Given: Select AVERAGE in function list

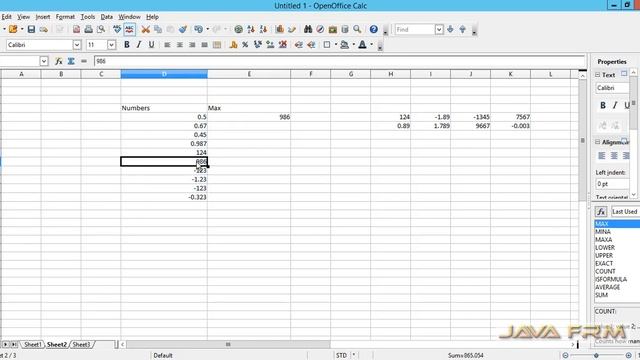Looking at the screenshot, I should pyautogui.click(x=607, y=287).
